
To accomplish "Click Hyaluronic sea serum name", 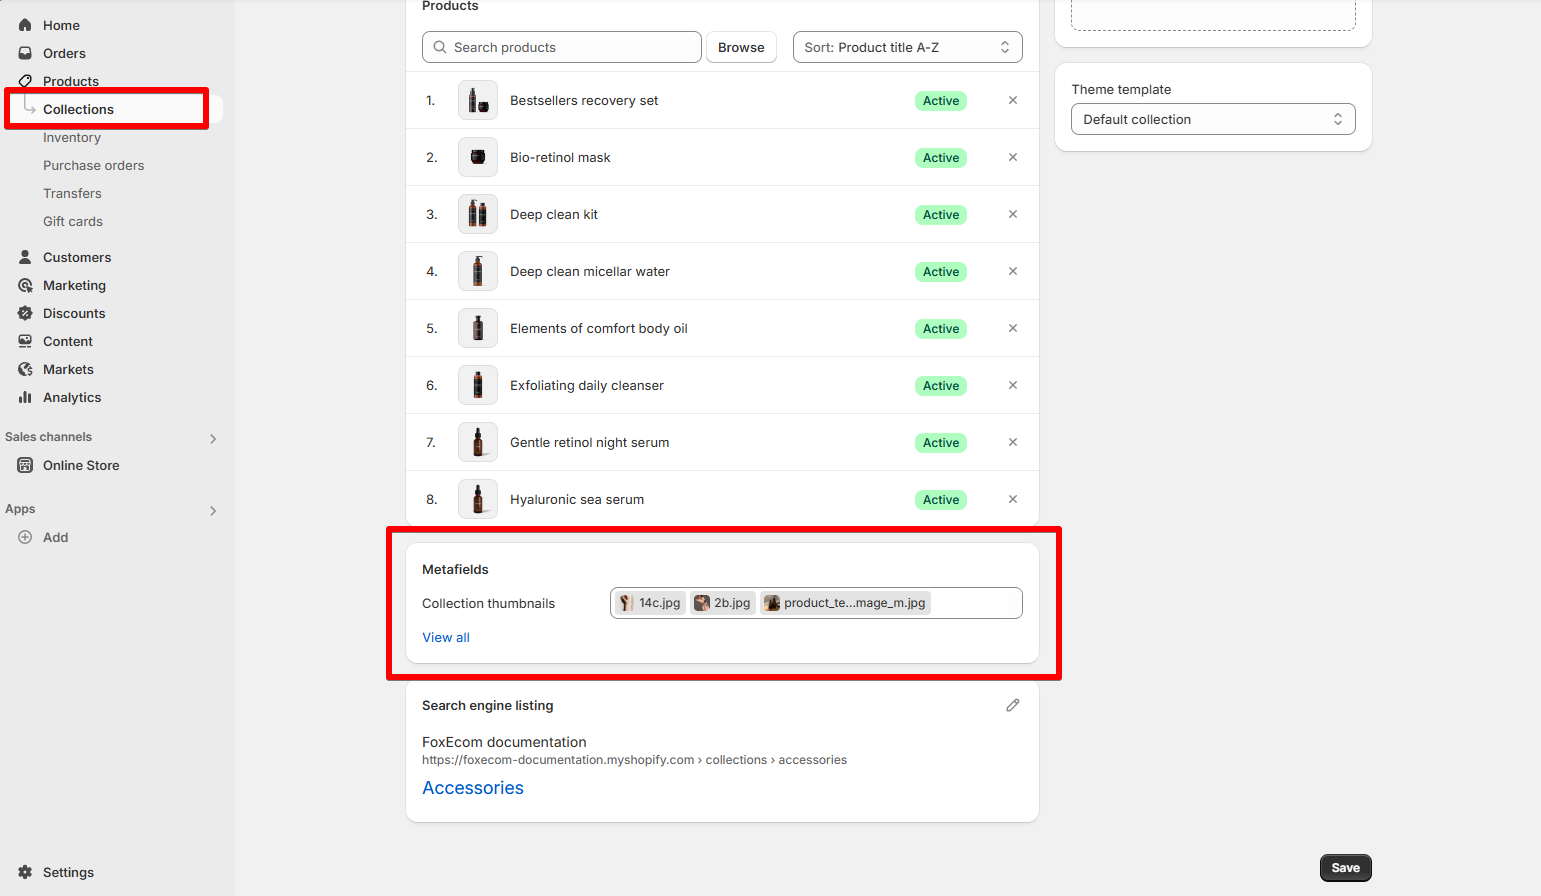I will point(577,499).
